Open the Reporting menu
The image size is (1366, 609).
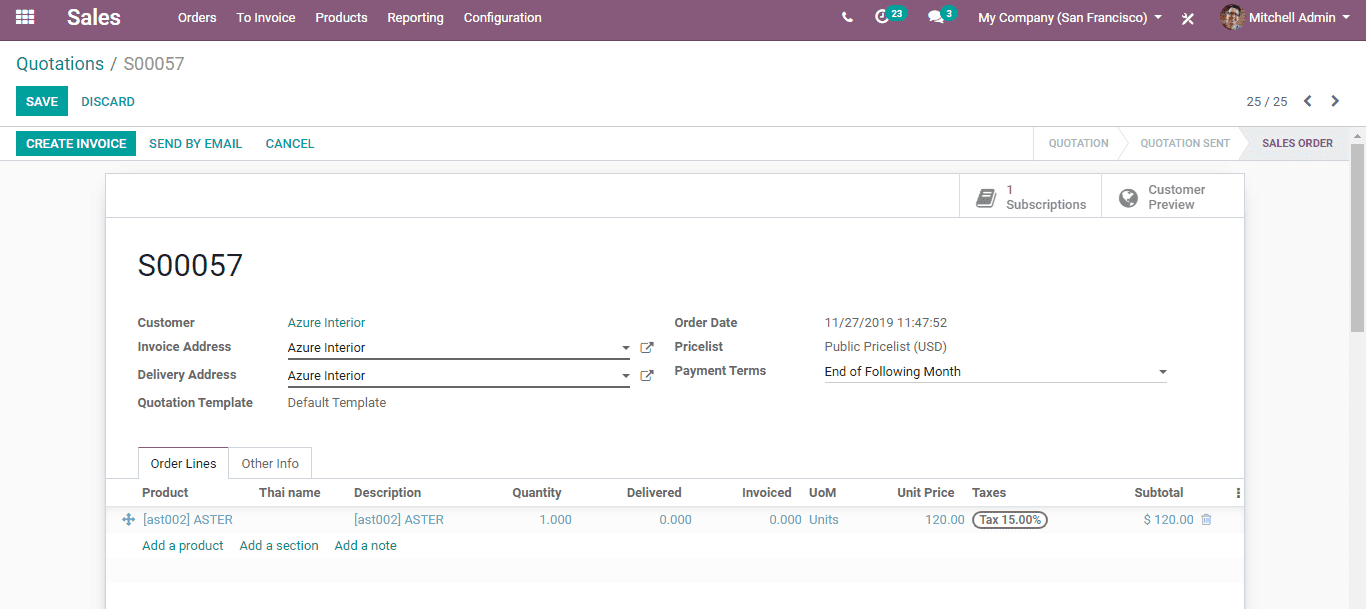click(x=415, y=18)
